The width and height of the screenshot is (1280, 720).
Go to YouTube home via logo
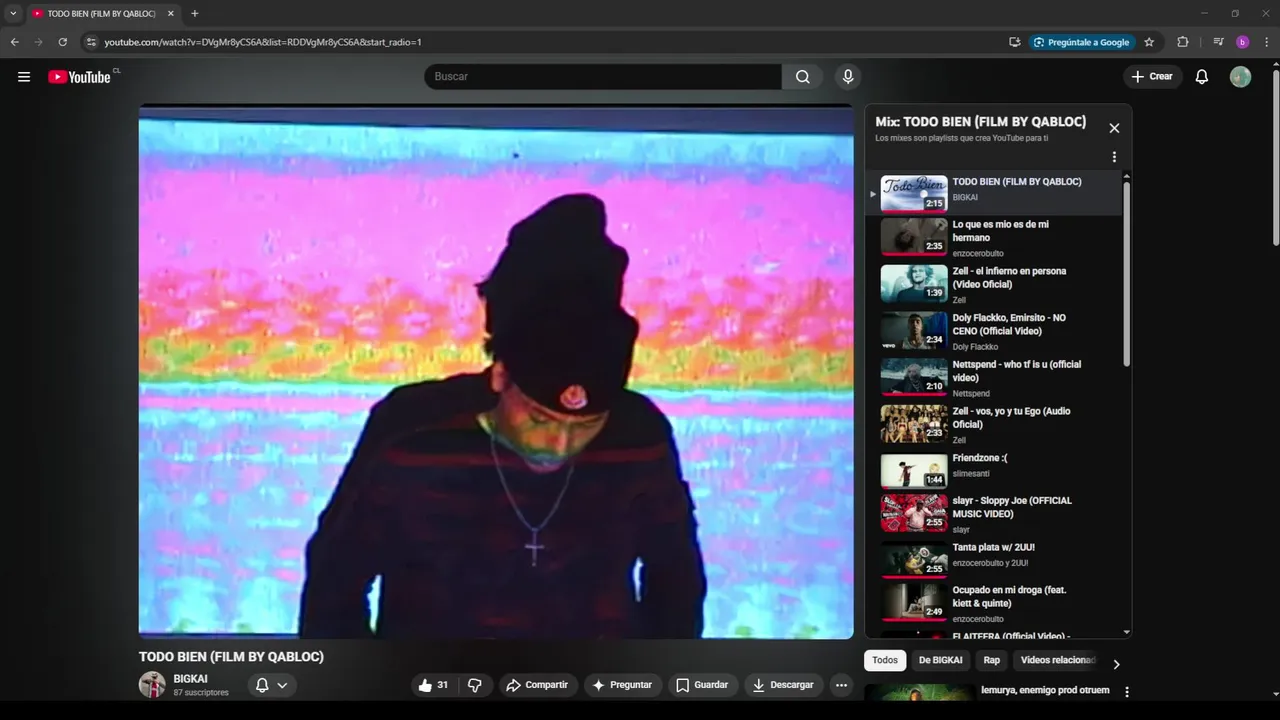pos(79,77)
